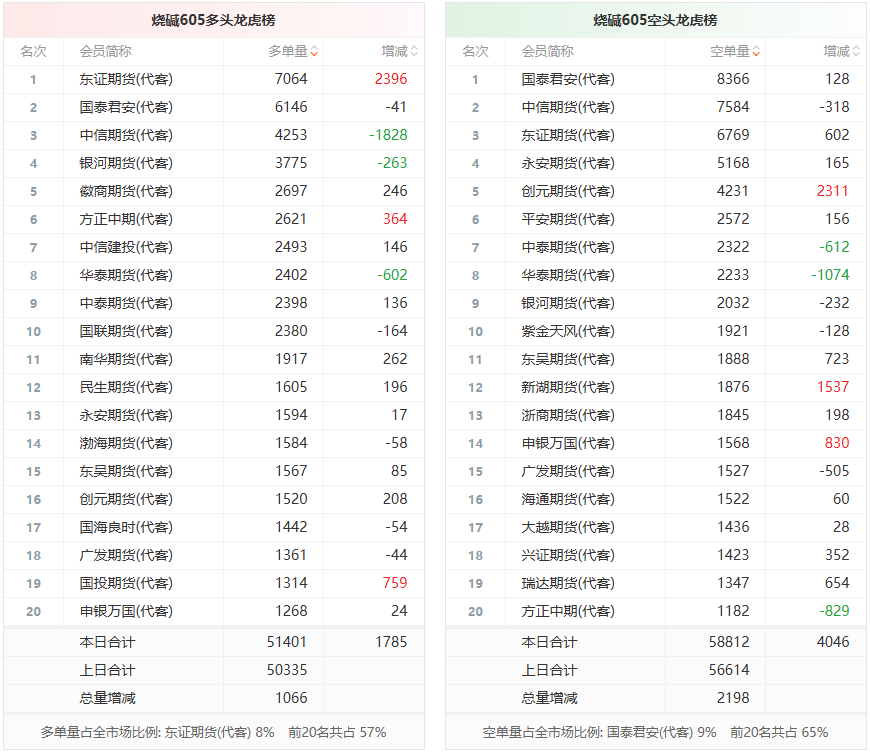Click 华泰期货(代客) in short table rank 8
Image resolution: width=870 pixels, height=754 pixels.
point(568,275)
